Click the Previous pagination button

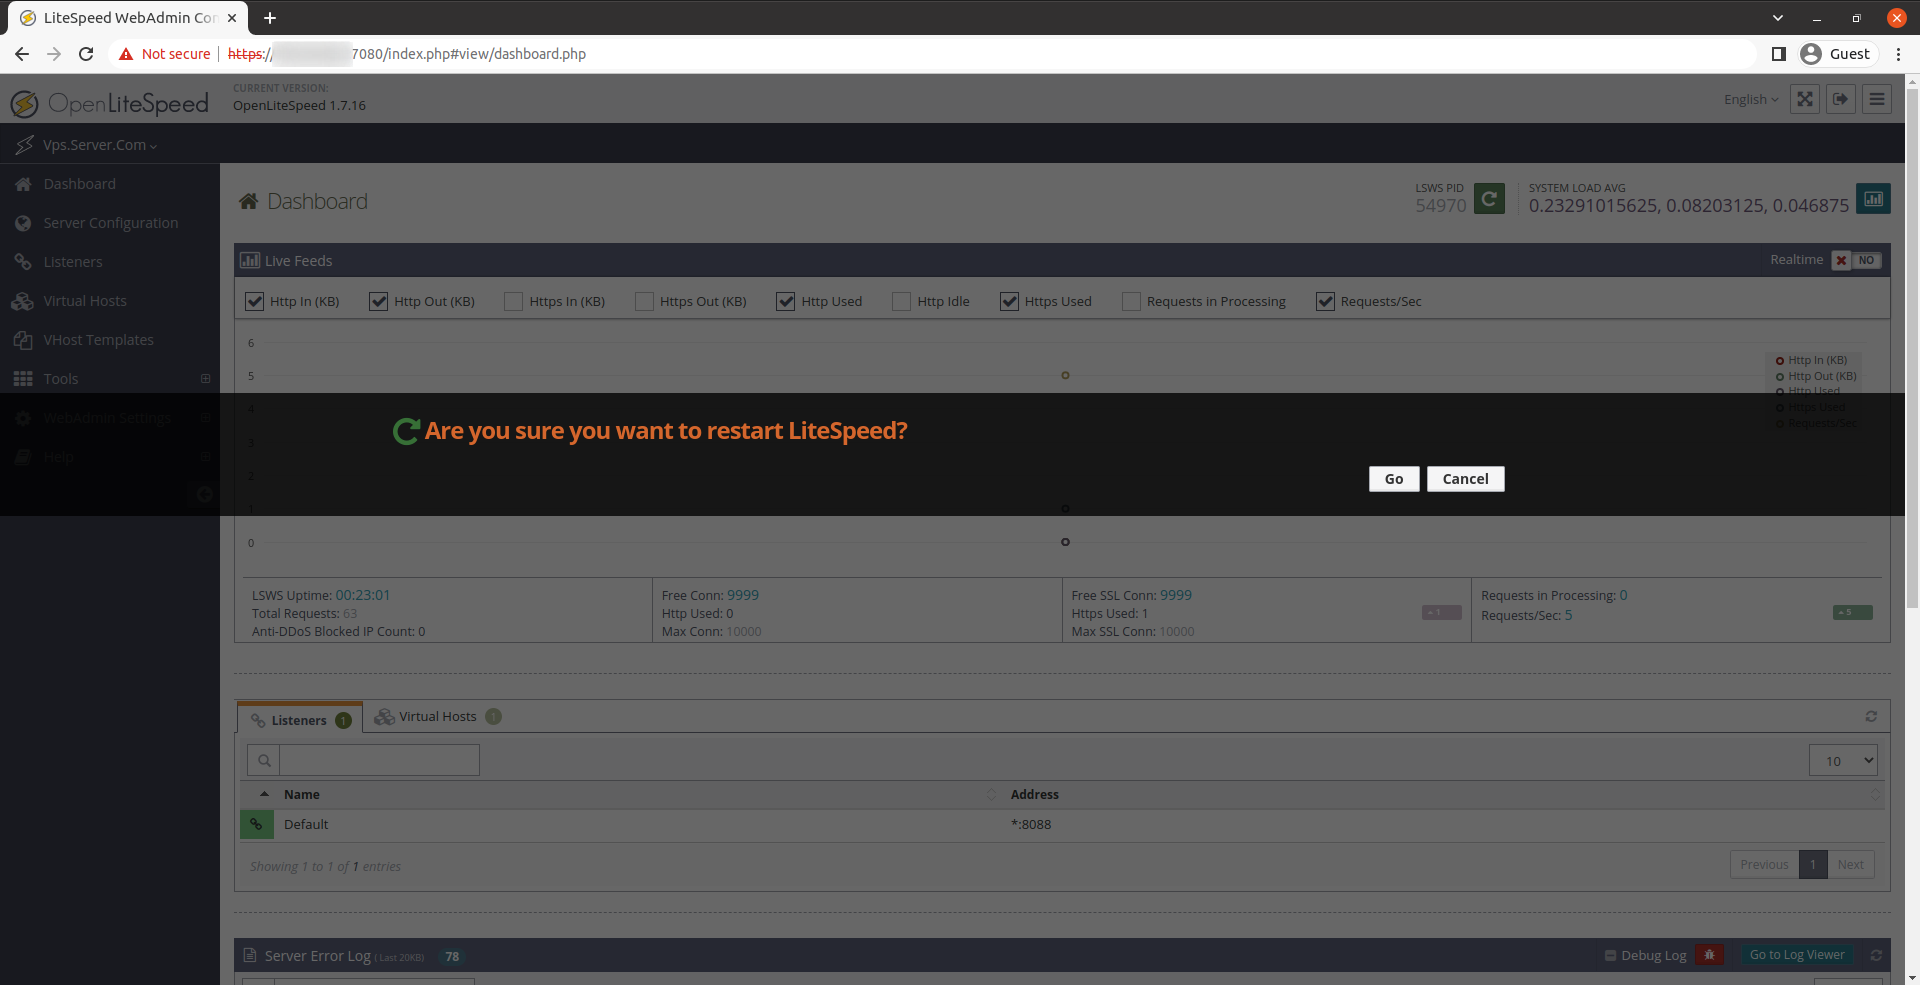pos(1764,864)
